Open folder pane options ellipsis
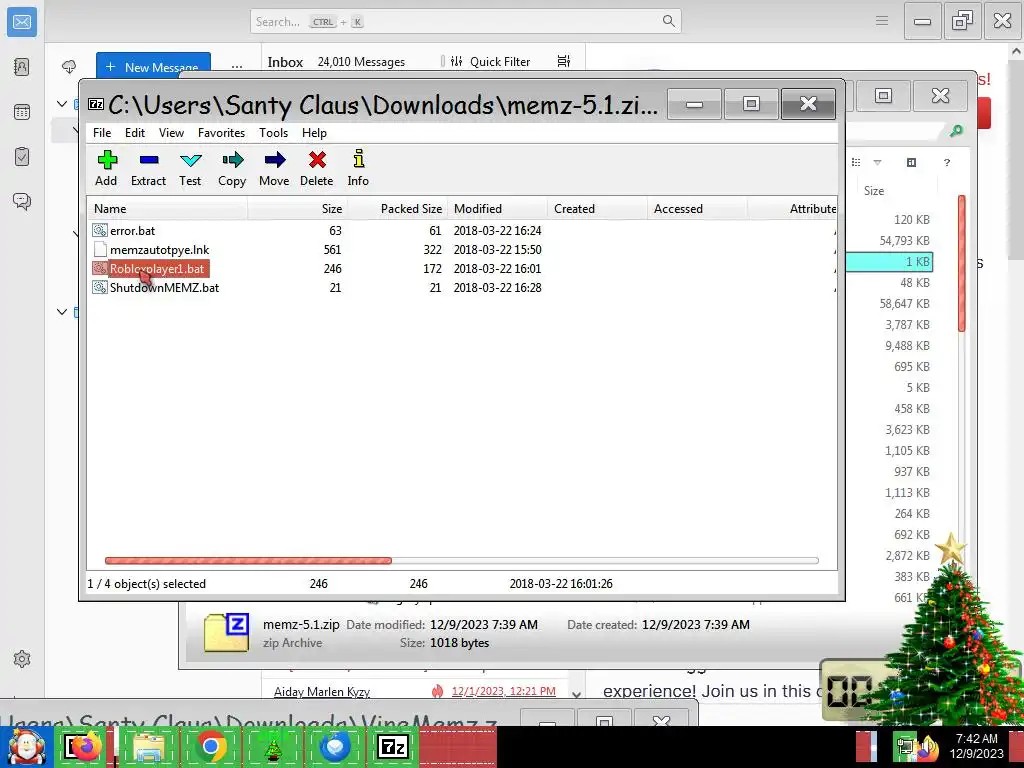 coord(236,67)
